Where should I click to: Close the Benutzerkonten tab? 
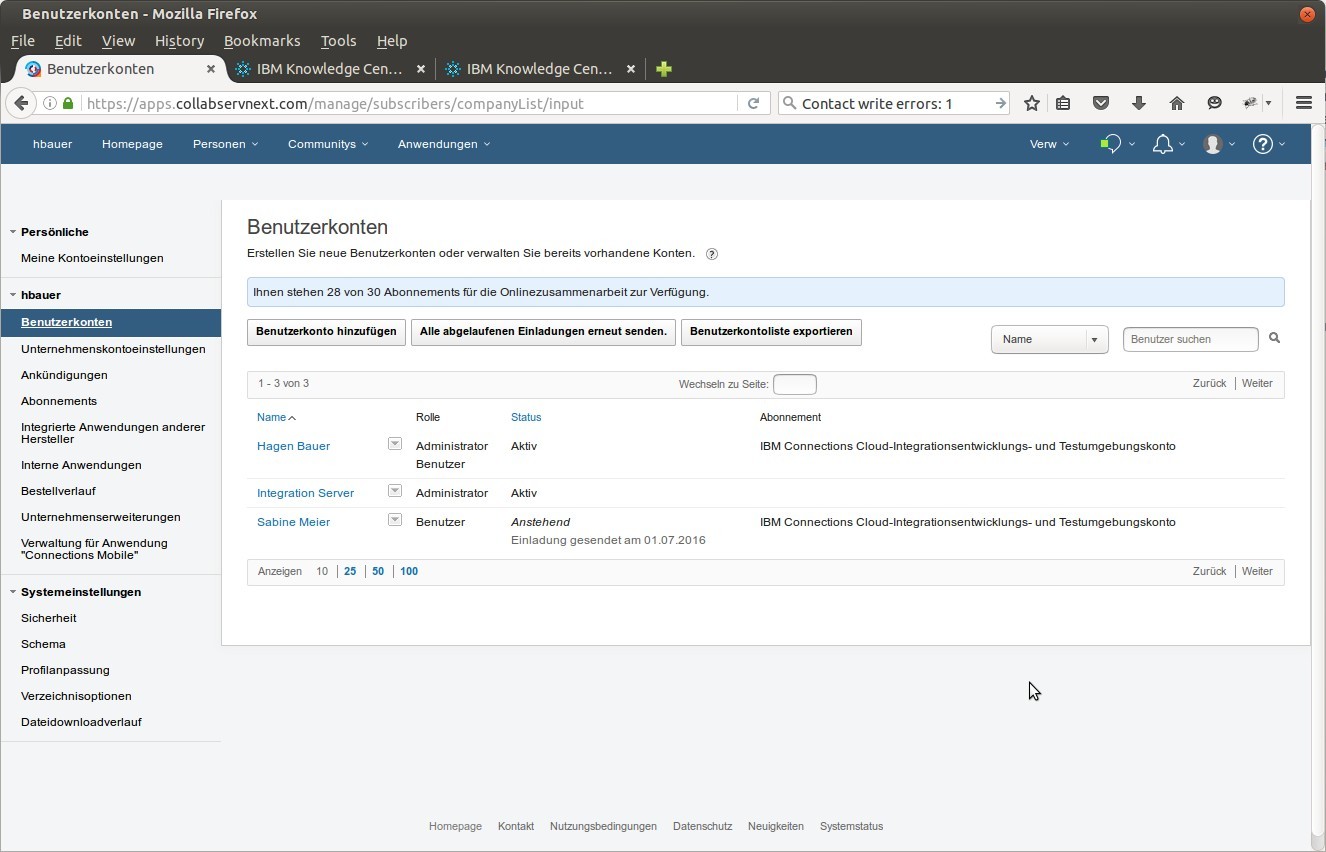211,69
